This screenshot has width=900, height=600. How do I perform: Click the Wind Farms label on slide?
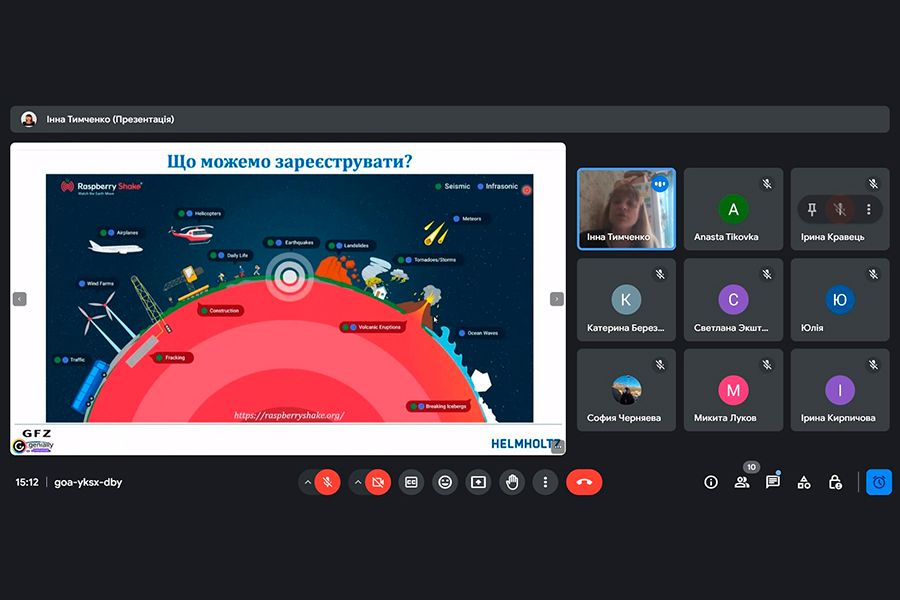(x=96, y=284)
